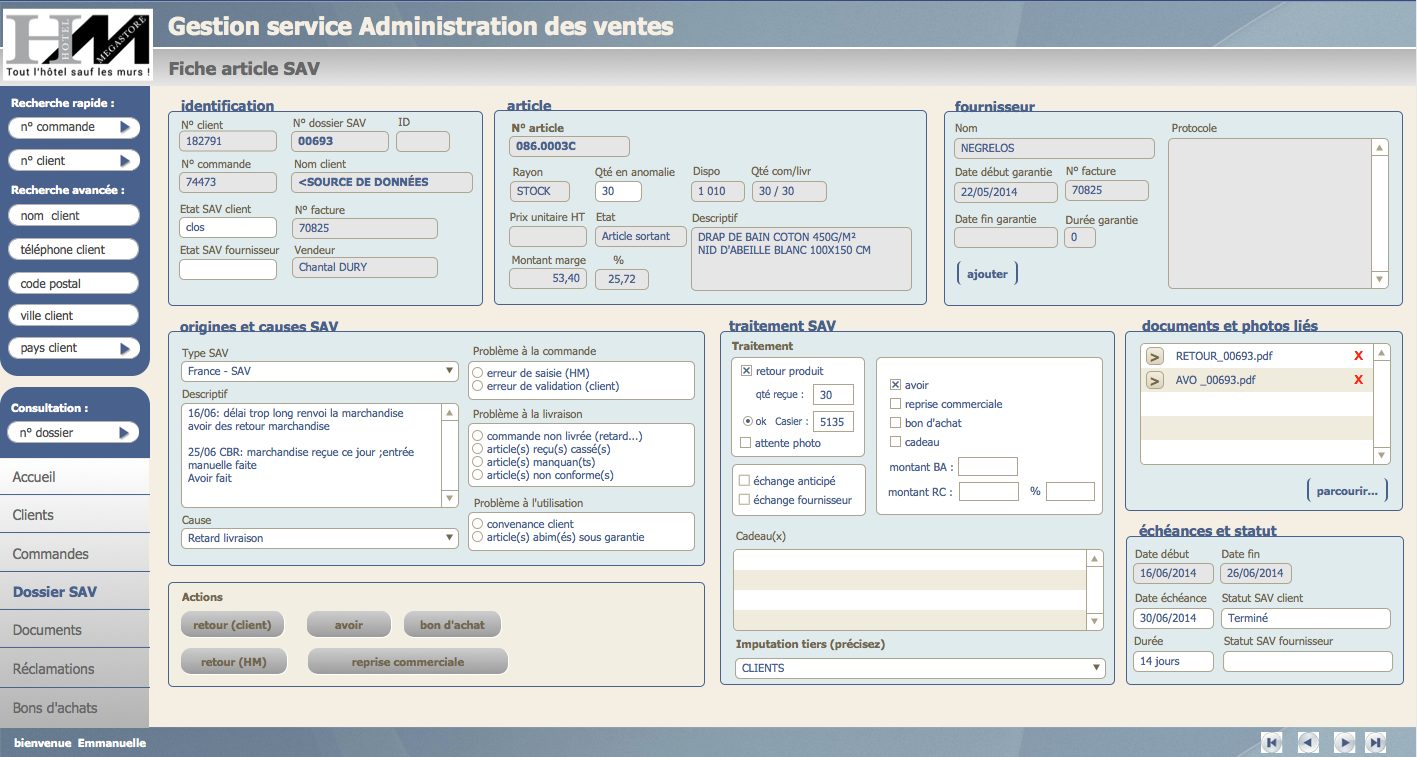The width and height of the screenshot is (1417, 757).
Task: Jump to the last record icon
Action: (1376, 742)
